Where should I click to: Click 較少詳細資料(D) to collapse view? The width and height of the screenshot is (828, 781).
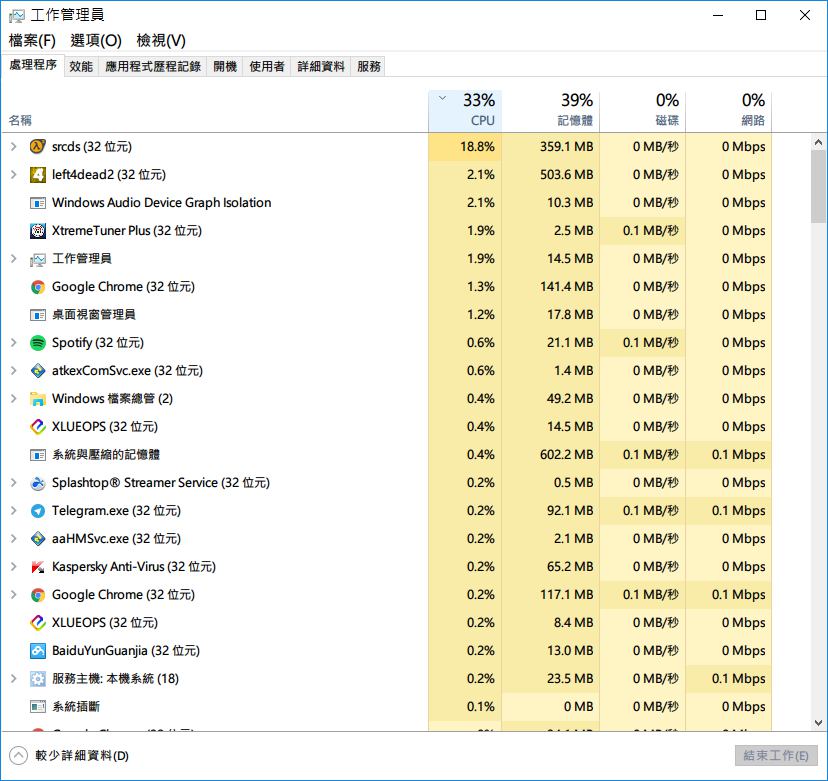point(69,756)
